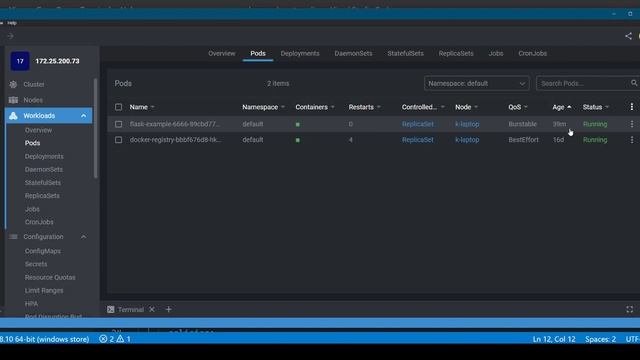Open the Help menu

(x=12, y=23)
